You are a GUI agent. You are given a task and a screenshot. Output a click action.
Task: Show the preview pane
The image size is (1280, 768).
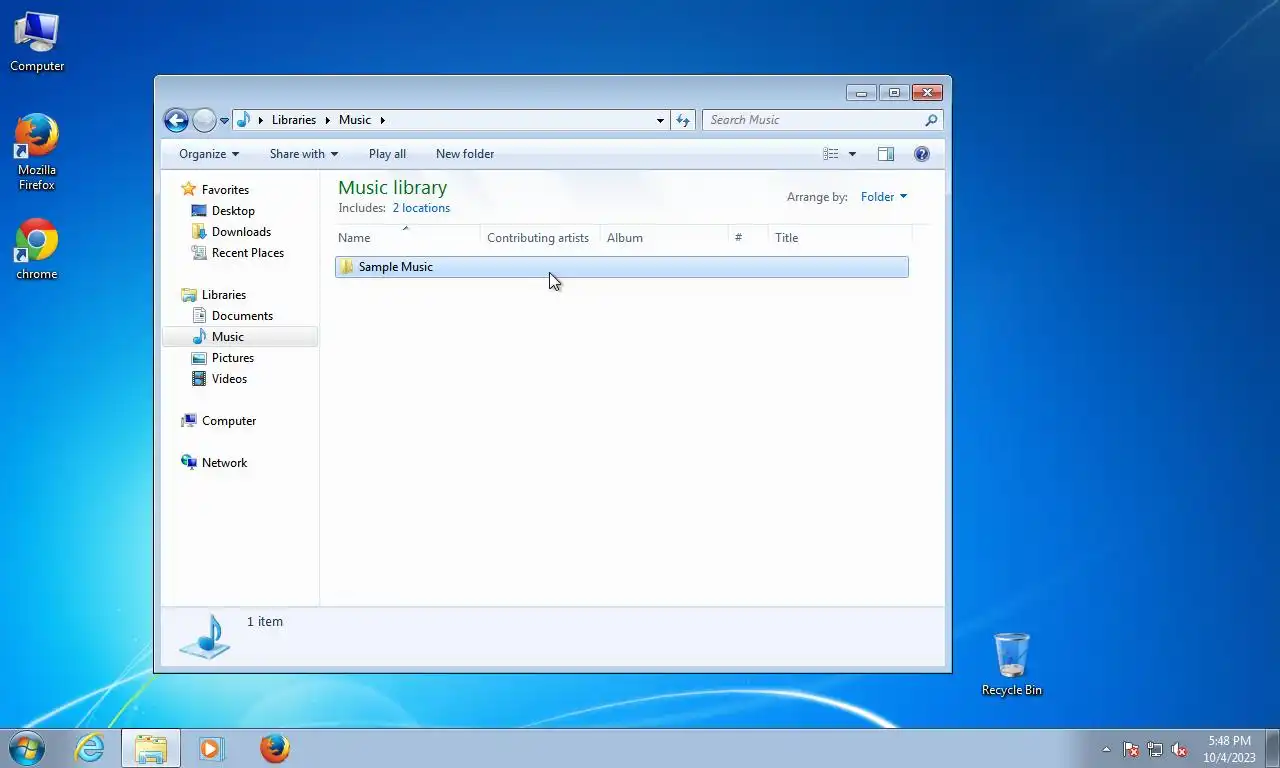click(x=886, y=154)
